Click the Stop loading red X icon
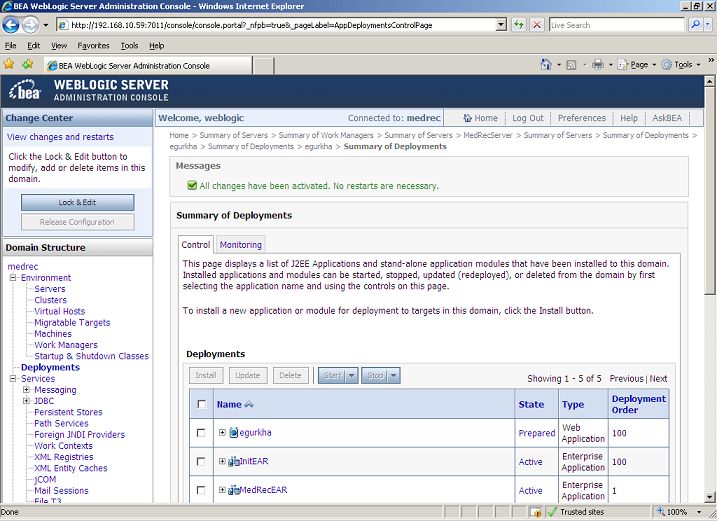 537,25
